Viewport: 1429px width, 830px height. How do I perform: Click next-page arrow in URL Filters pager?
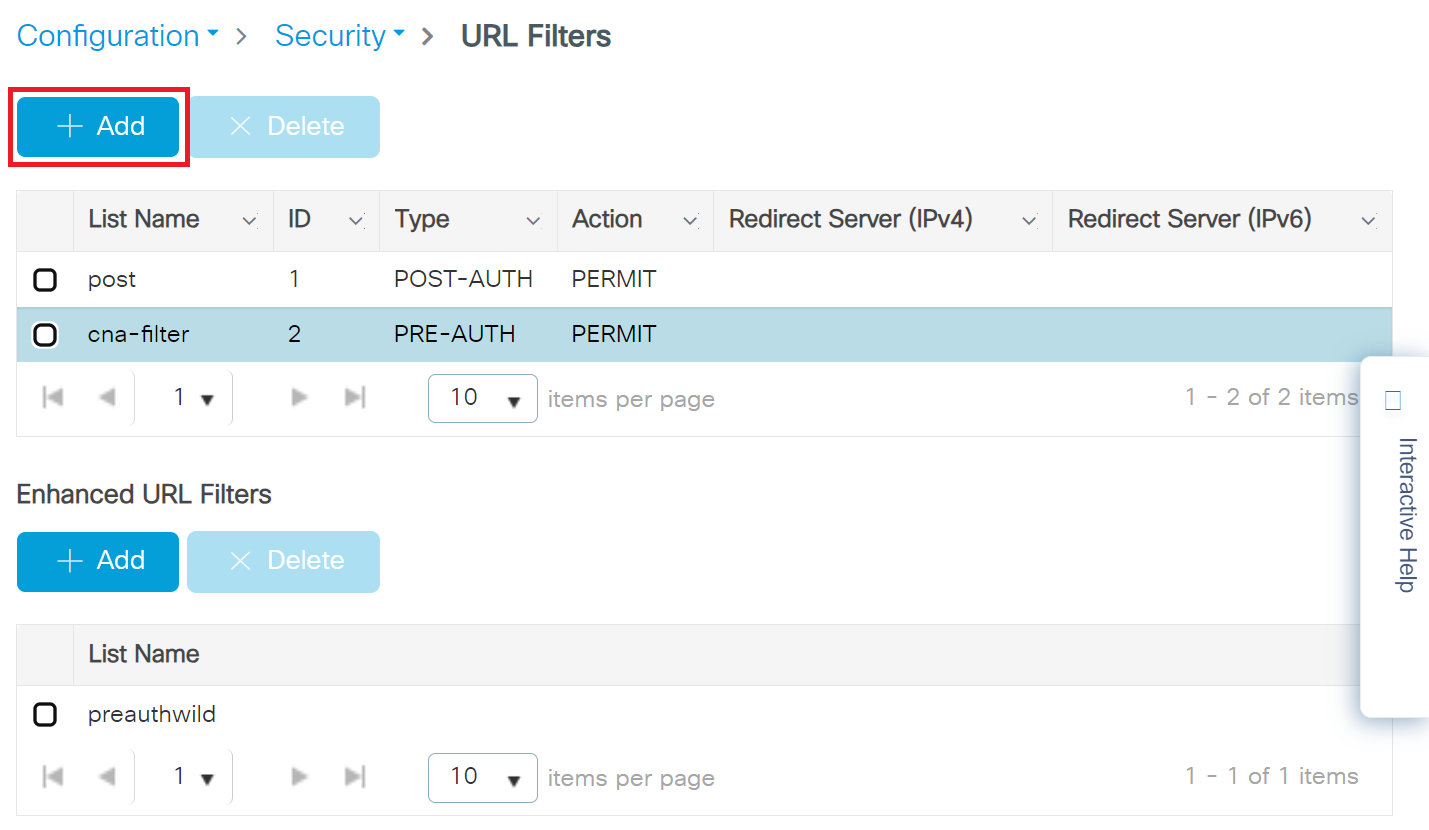298,398
